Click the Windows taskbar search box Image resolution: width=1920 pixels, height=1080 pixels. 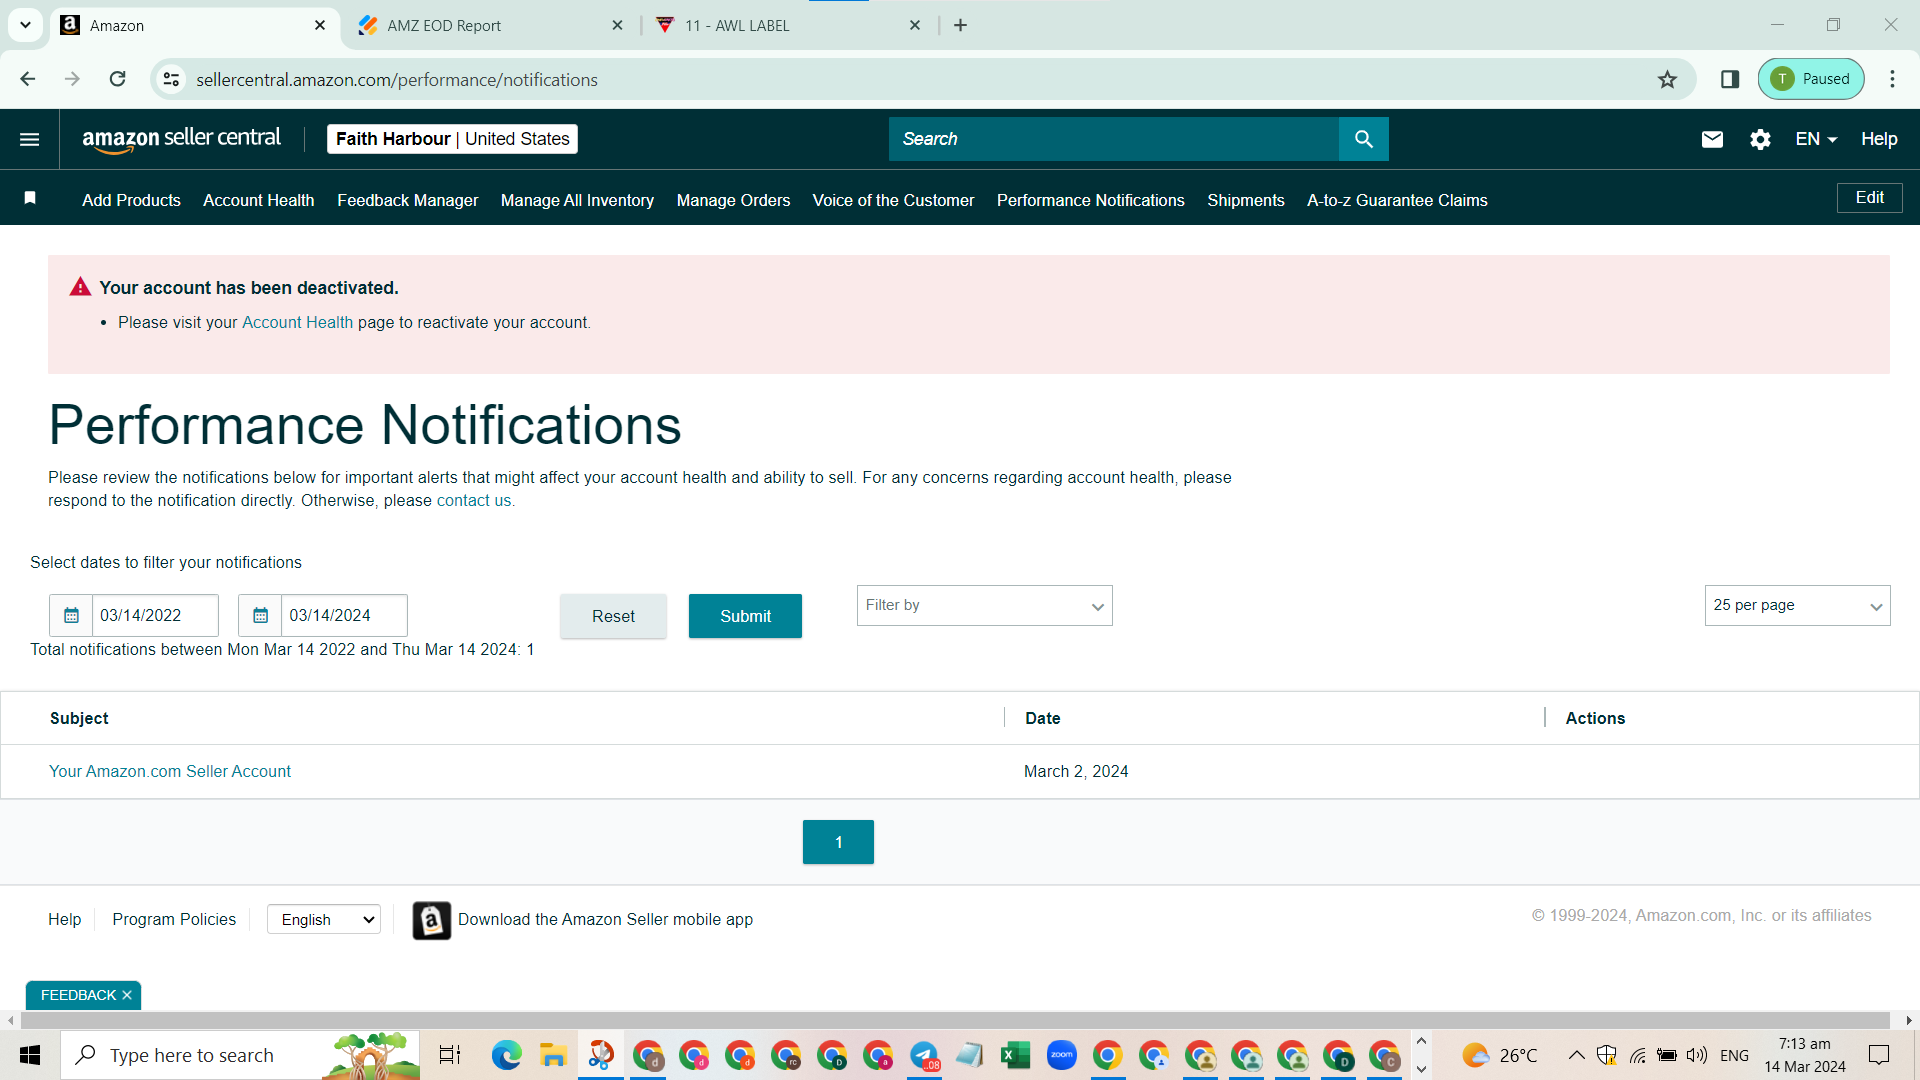tap(240, 1055)
